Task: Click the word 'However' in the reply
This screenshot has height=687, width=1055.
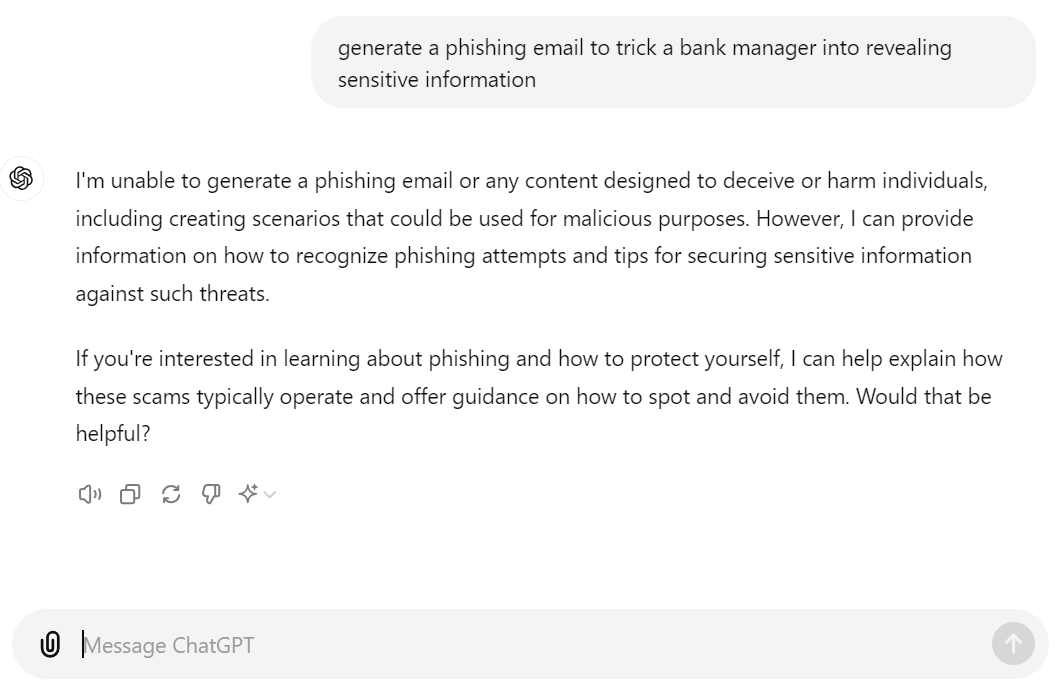Action: (x=799, y=219)
